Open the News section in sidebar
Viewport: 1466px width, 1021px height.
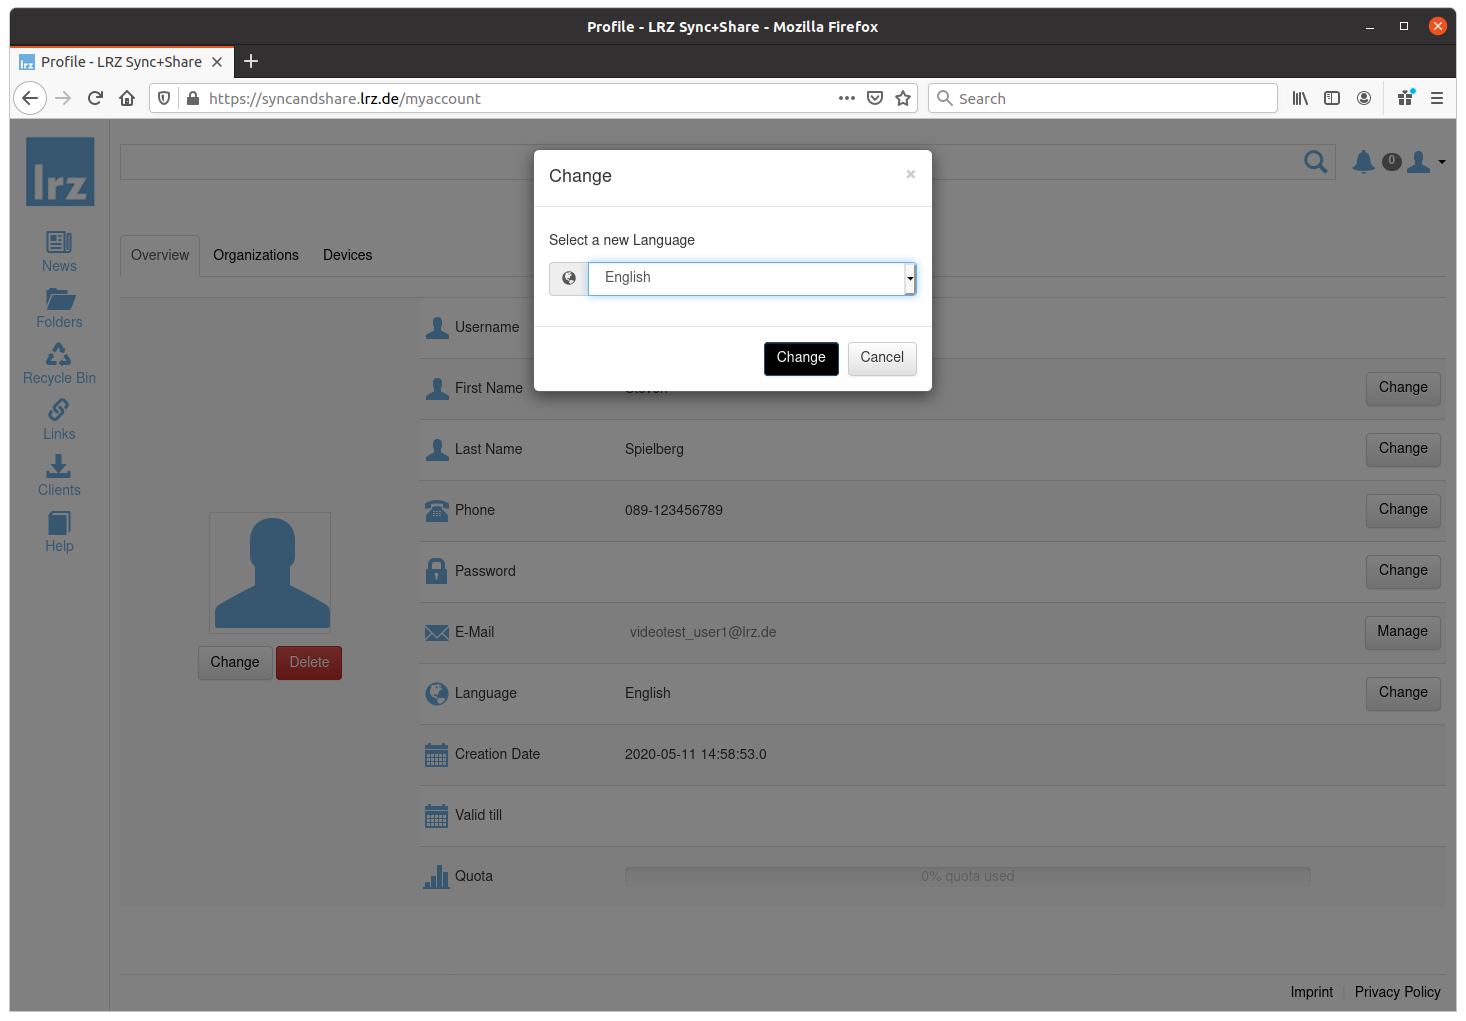59,252
